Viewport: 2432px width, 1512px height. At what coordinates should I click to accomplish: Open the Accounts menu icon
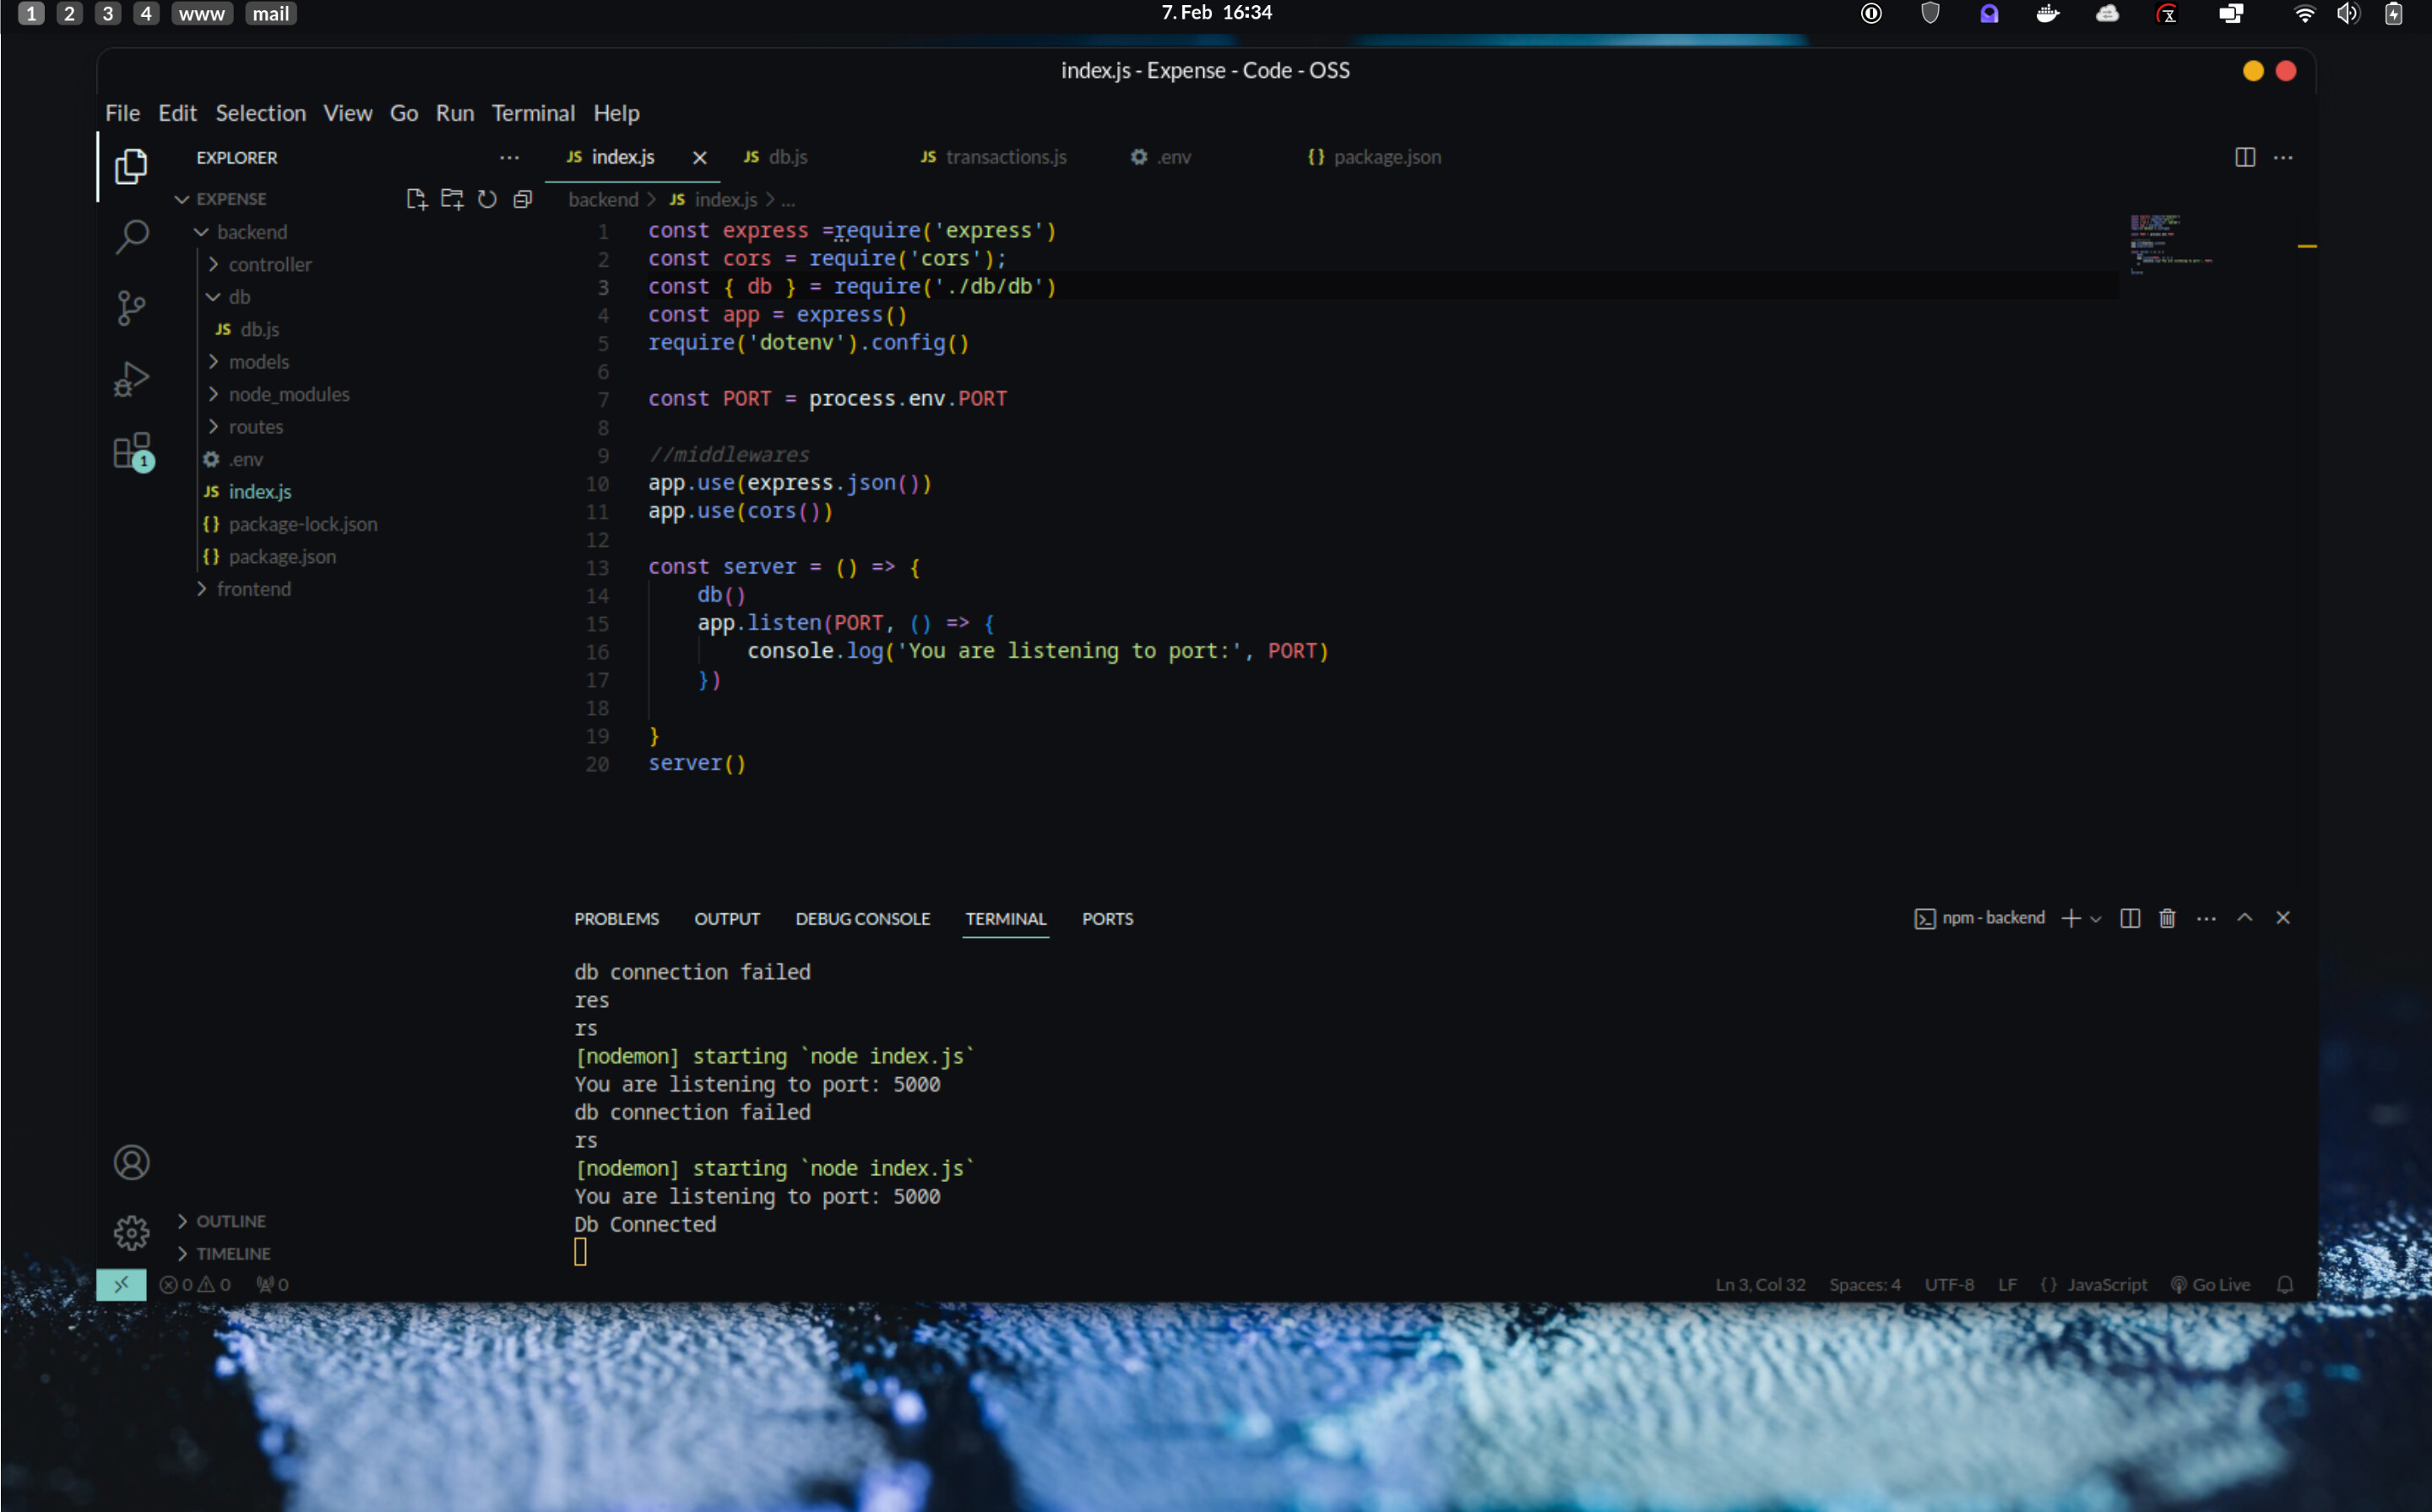131,1162
